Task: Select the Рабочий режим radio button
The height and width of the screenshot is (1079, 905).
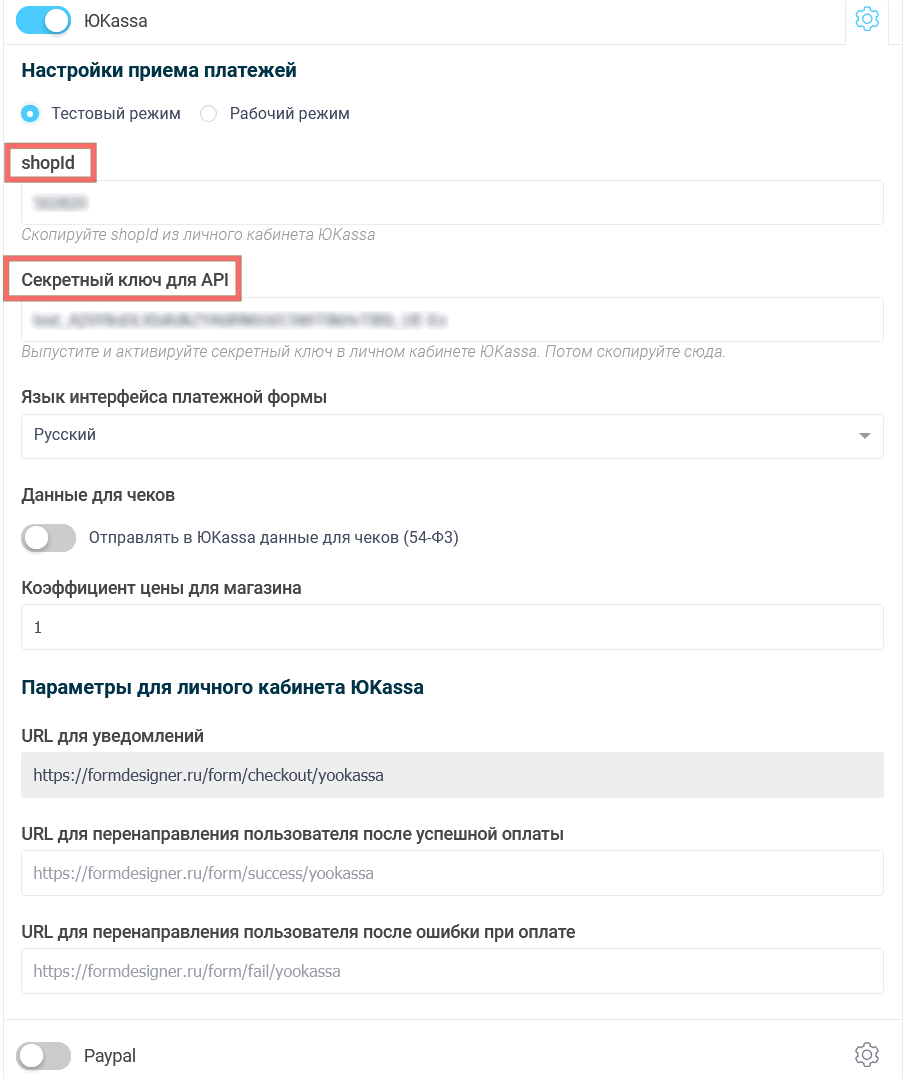Action: [209, 114]
